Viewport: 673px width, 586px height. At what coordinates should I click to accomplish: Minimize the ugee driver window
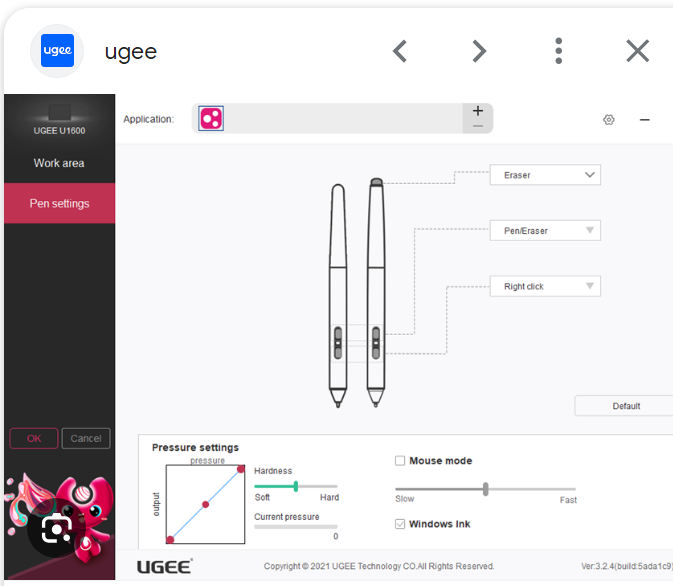(x=644, y=120)
